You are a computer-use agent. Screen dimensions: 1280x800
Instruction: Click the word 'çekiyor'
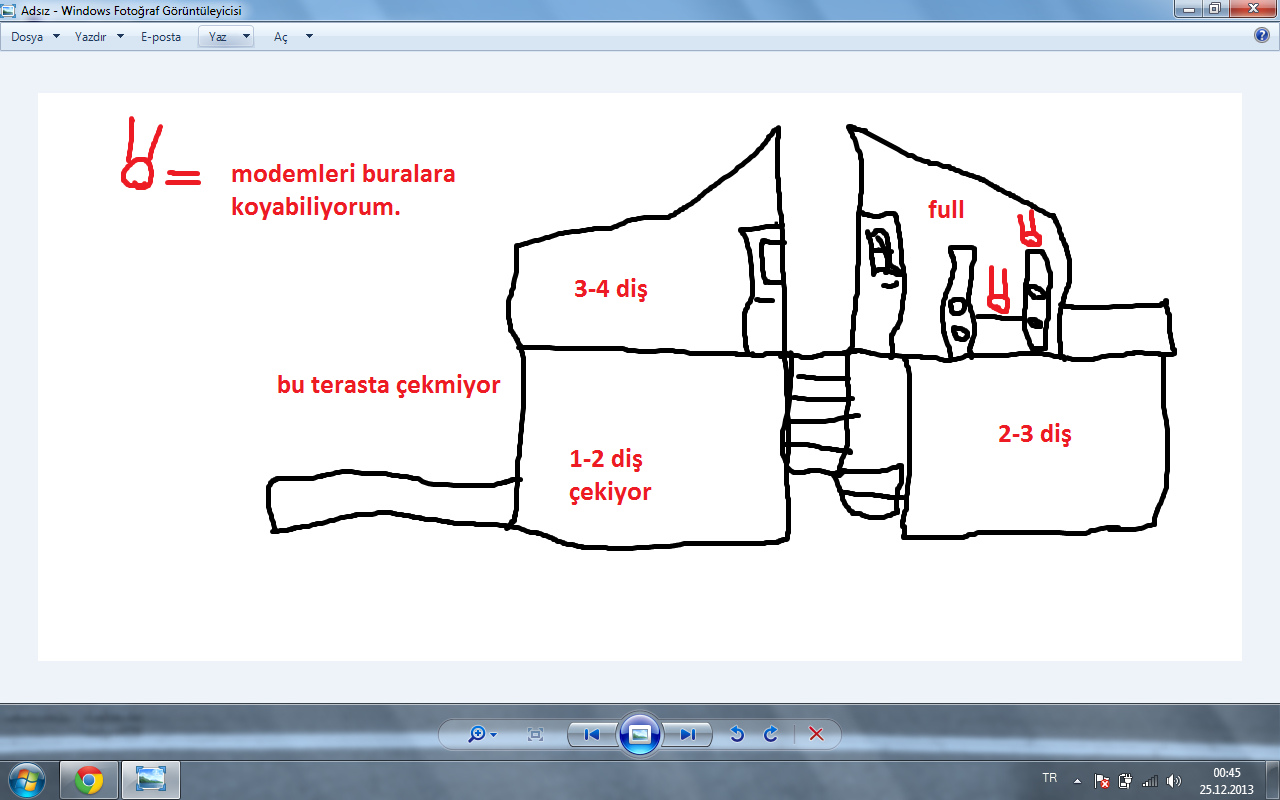tap(610, 493)
